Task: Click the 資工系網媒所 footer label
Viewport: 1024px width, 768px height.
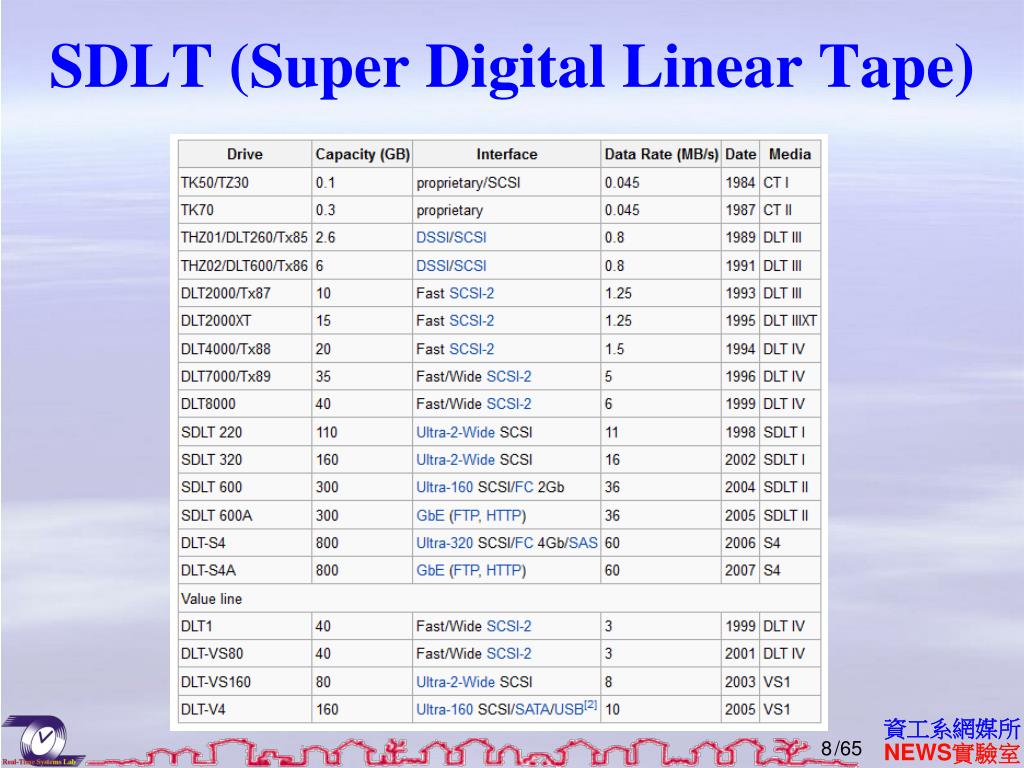Action: [952, 729]
